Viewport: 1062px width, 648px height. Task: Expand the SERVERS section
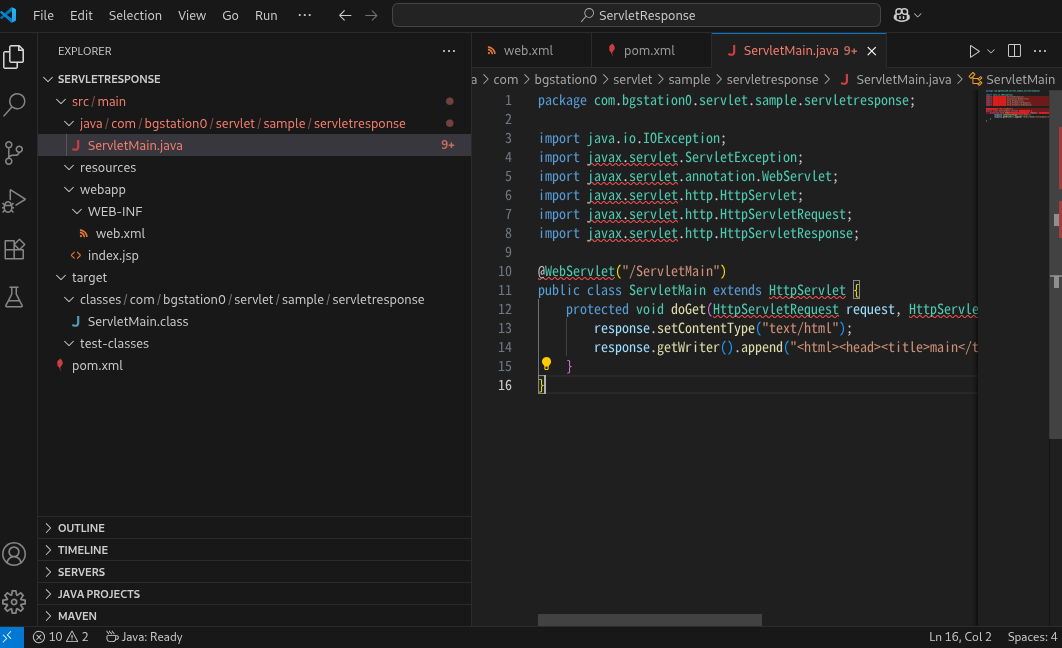255,571
